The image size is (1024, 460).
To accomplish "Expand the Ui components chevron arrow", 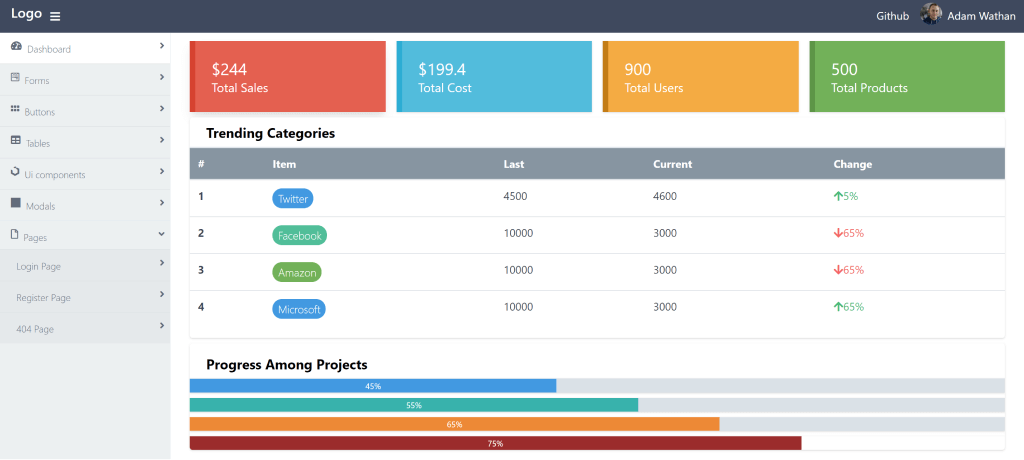I will [161, 171].
